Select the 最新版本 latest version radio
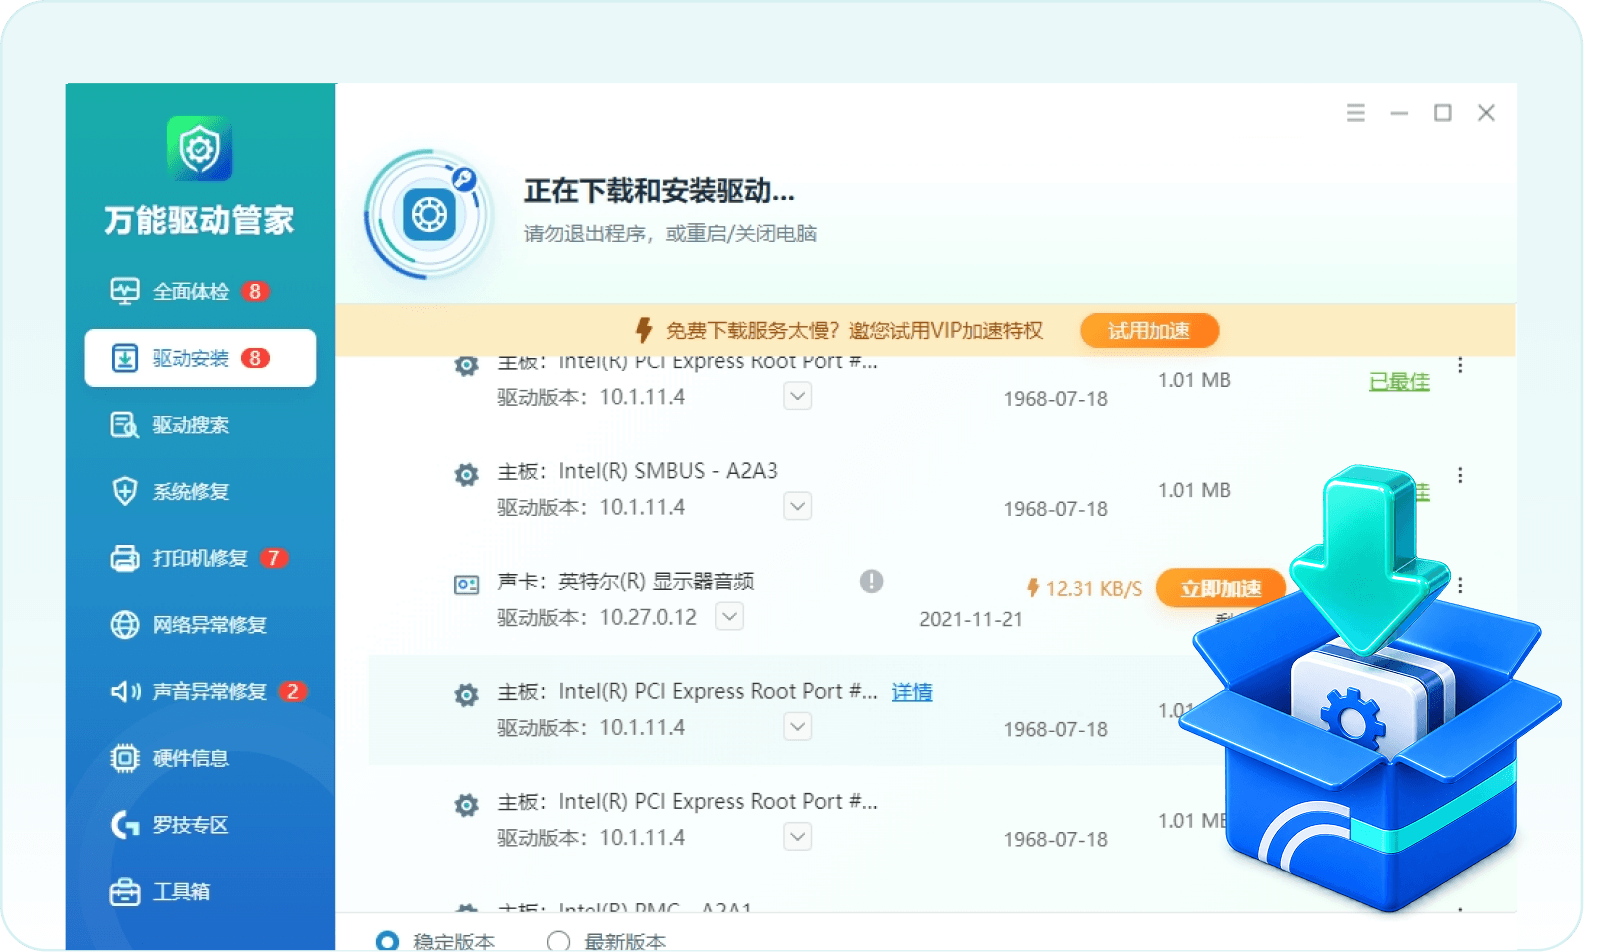This screenshot has width=1602, height=952. tap(559, 941)
